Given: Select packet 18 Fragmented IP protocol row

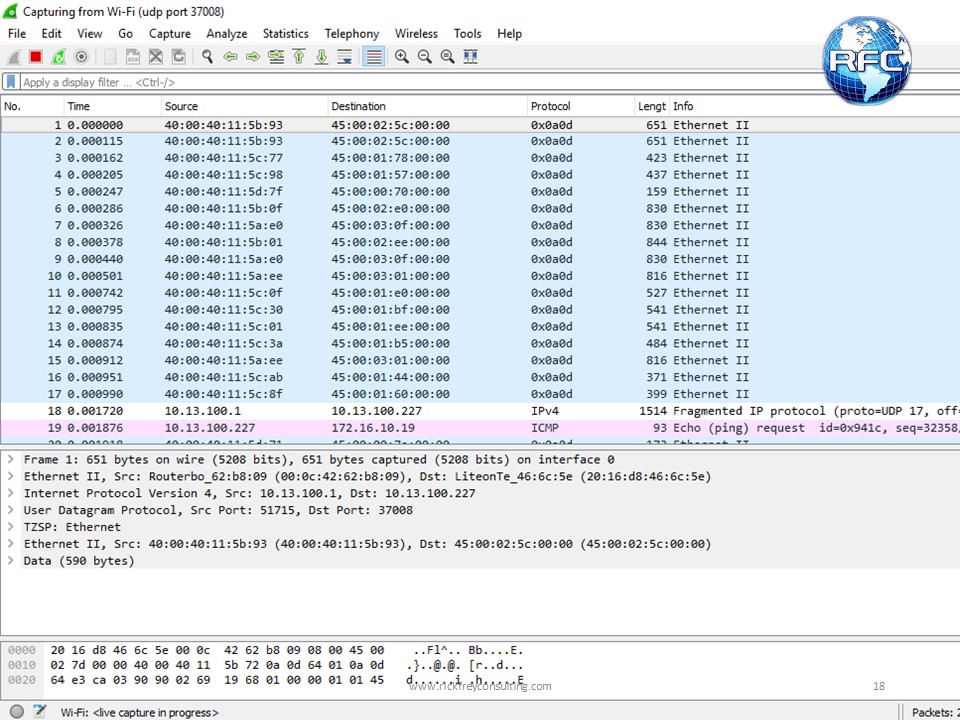Looking at the screenshot, I should (x=480, y=411).
